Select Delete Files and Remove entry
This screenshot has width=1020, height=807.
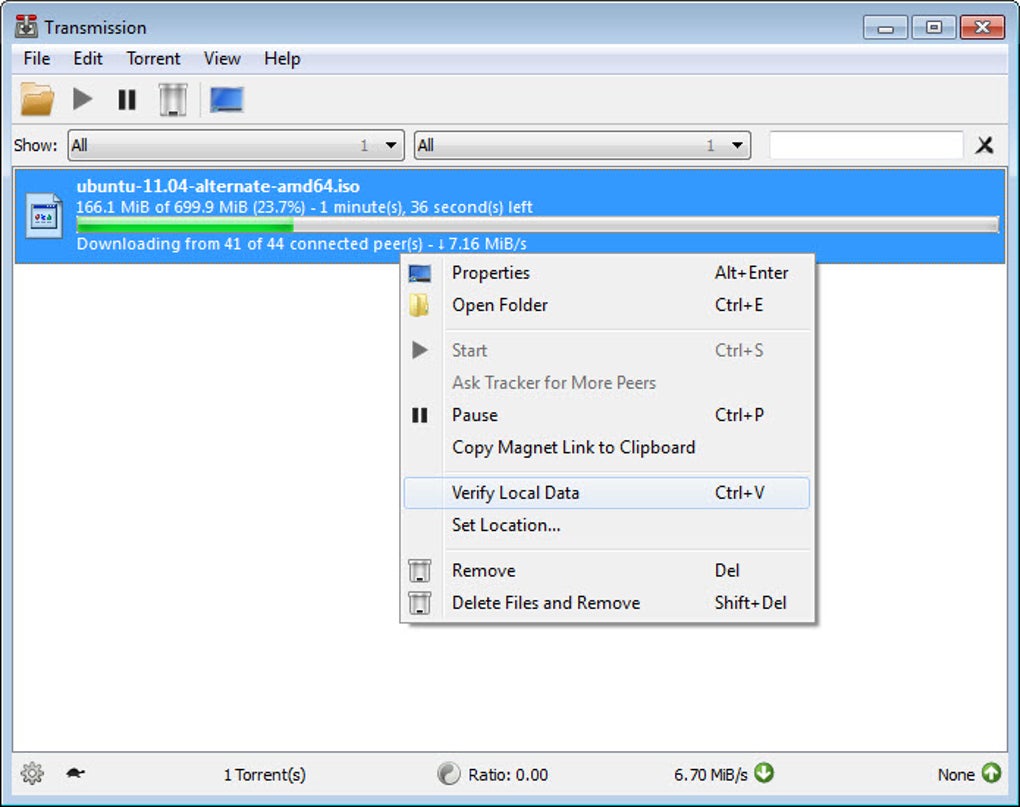point(606,603)
